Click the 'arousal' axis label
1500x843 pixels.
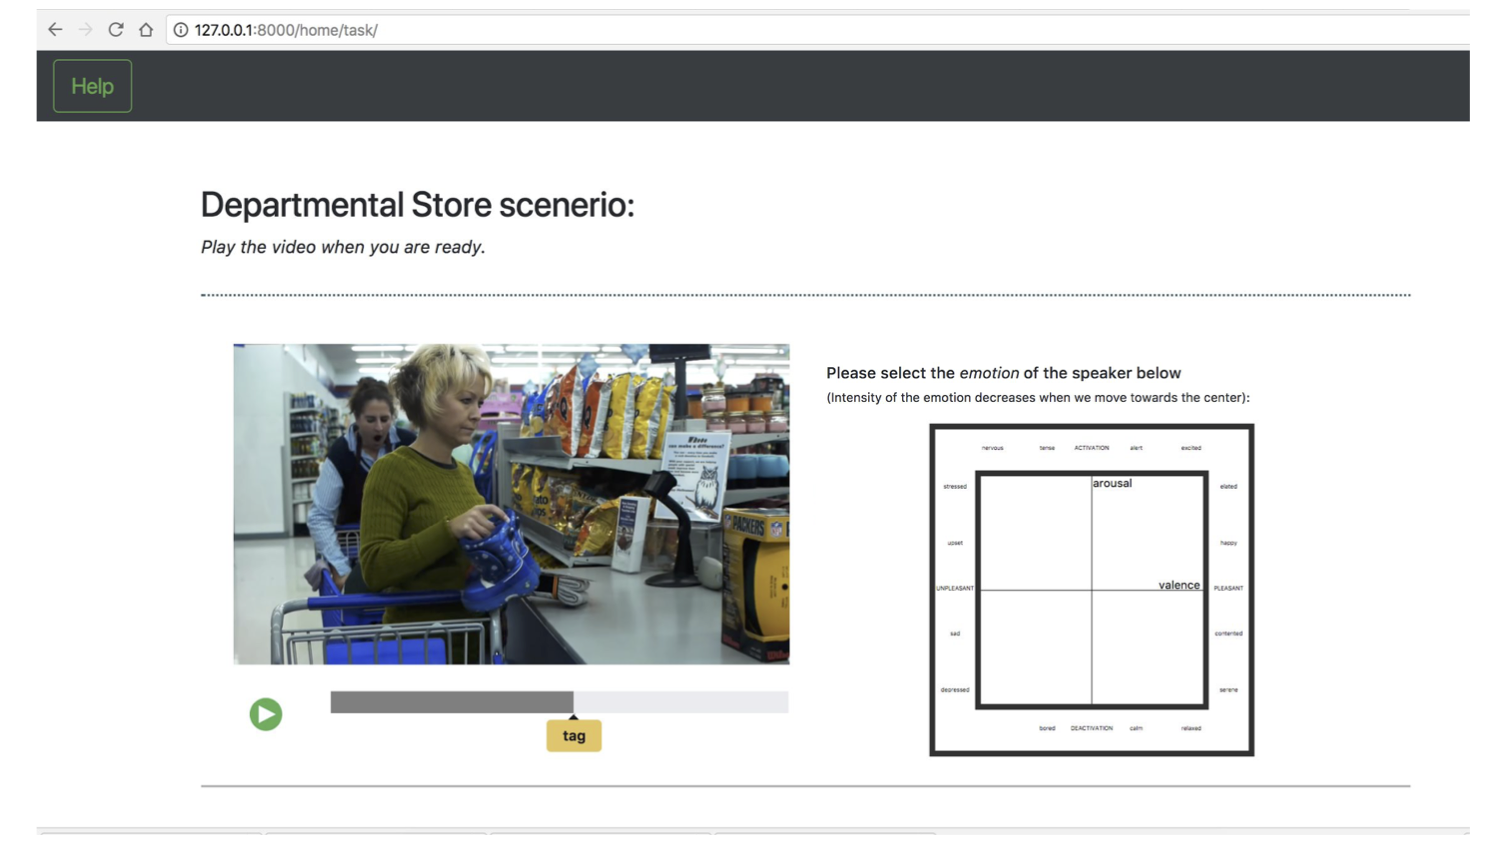[x=1112, y=483]
